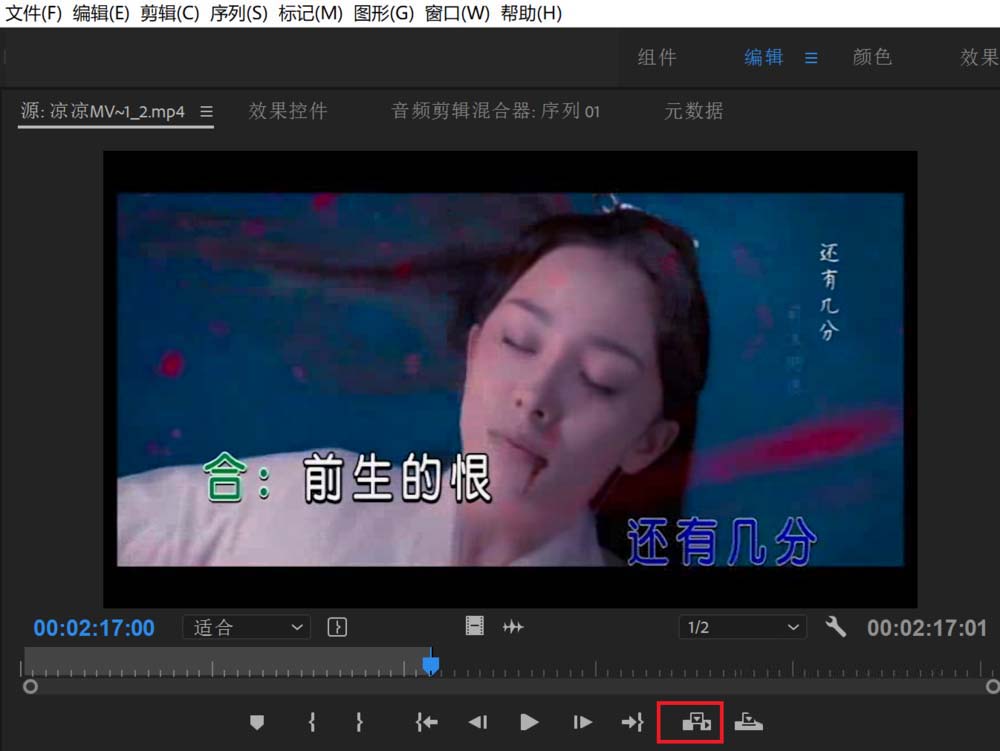The height and width of the screenshot is (751, 1000).
Task: Click the Step Forward one frame icon
Action: click(581, 722)
